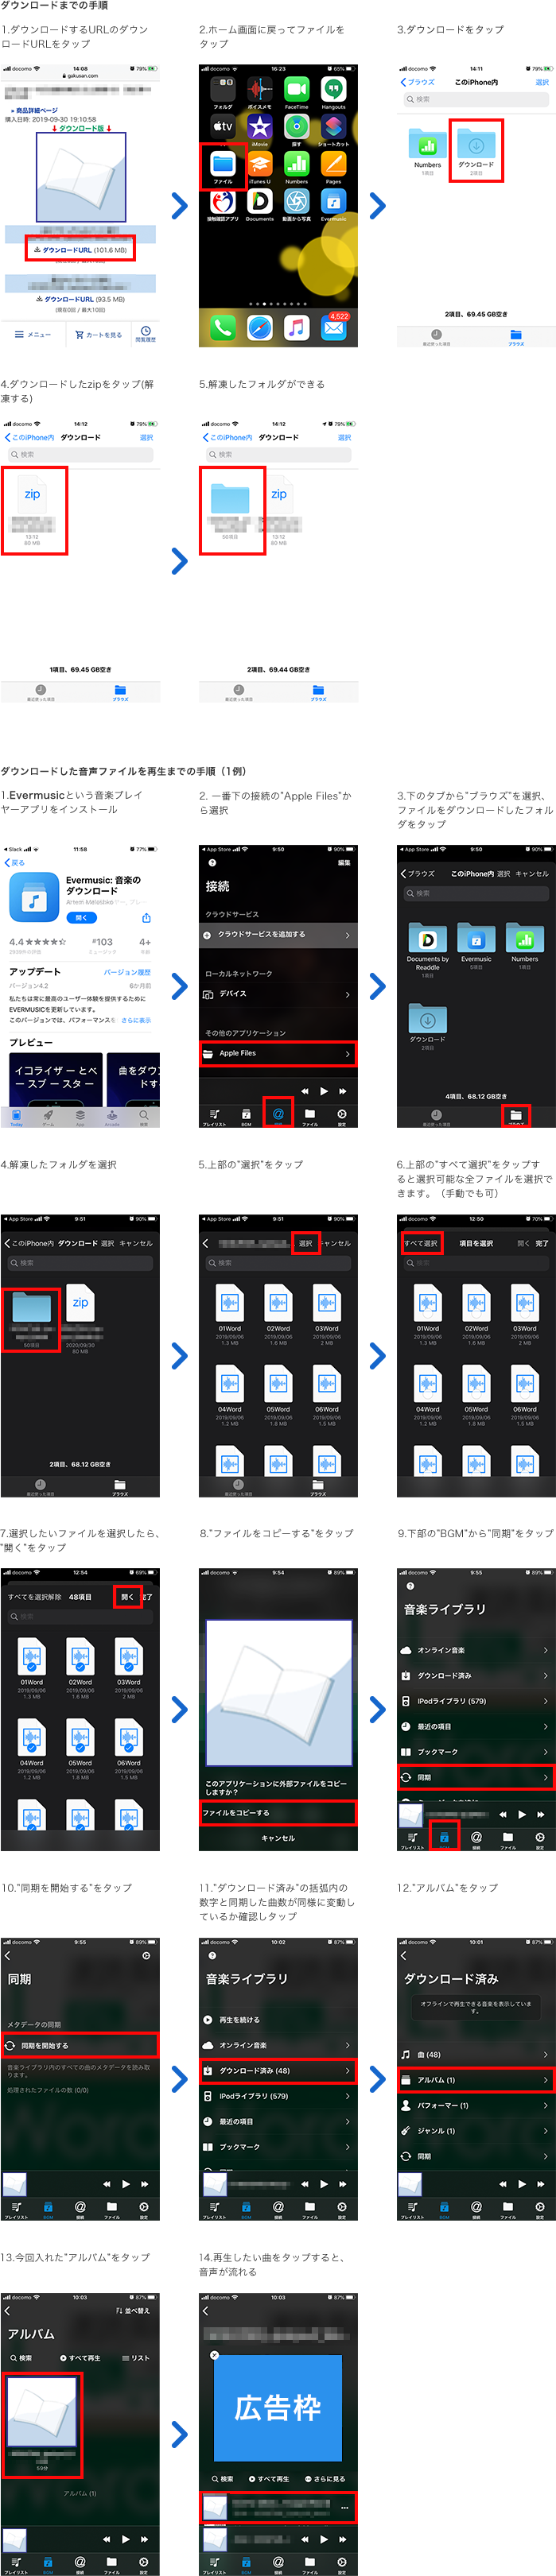
Task: Tap the previous track button on the 接続 screen
Action: pyautogui.click(x=304, y=1091)
